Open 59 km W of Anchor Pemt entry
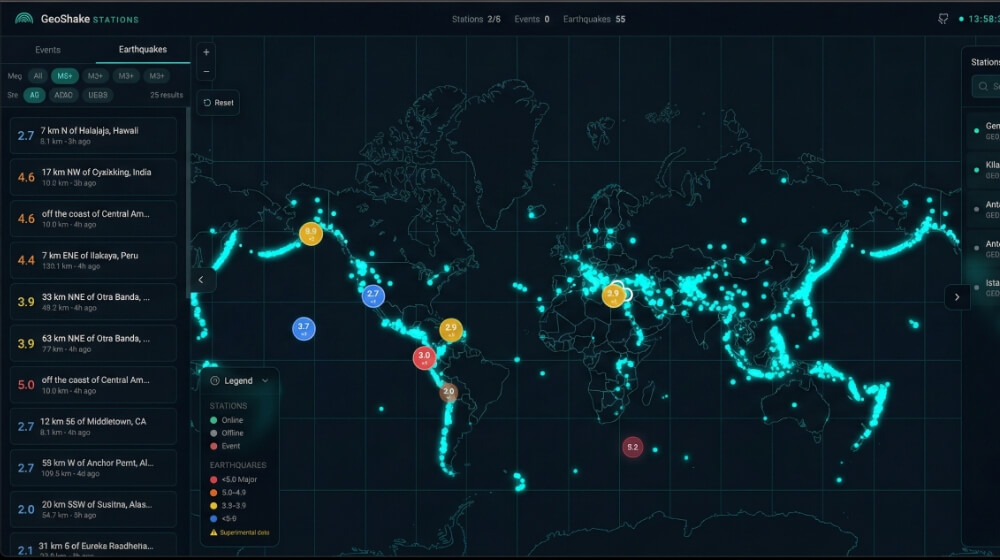Screen dimensions: 1000x560 pos(93,468)
